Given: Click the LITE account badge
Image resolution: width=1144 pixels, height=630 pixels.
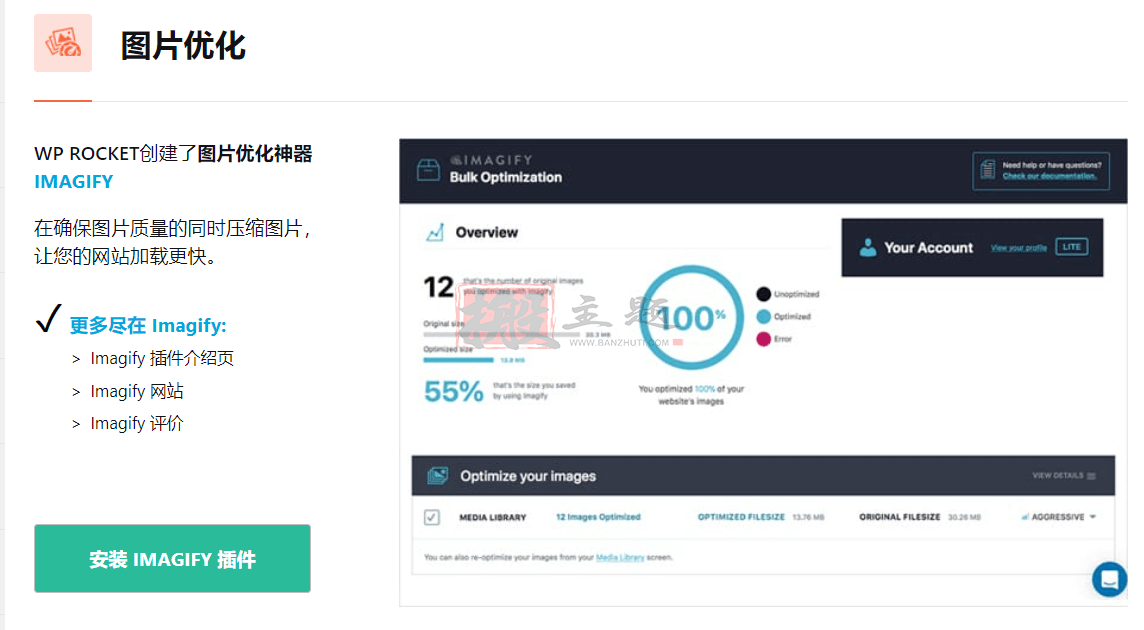Looking at the screenshot, I should click(x=1072, y=247).
